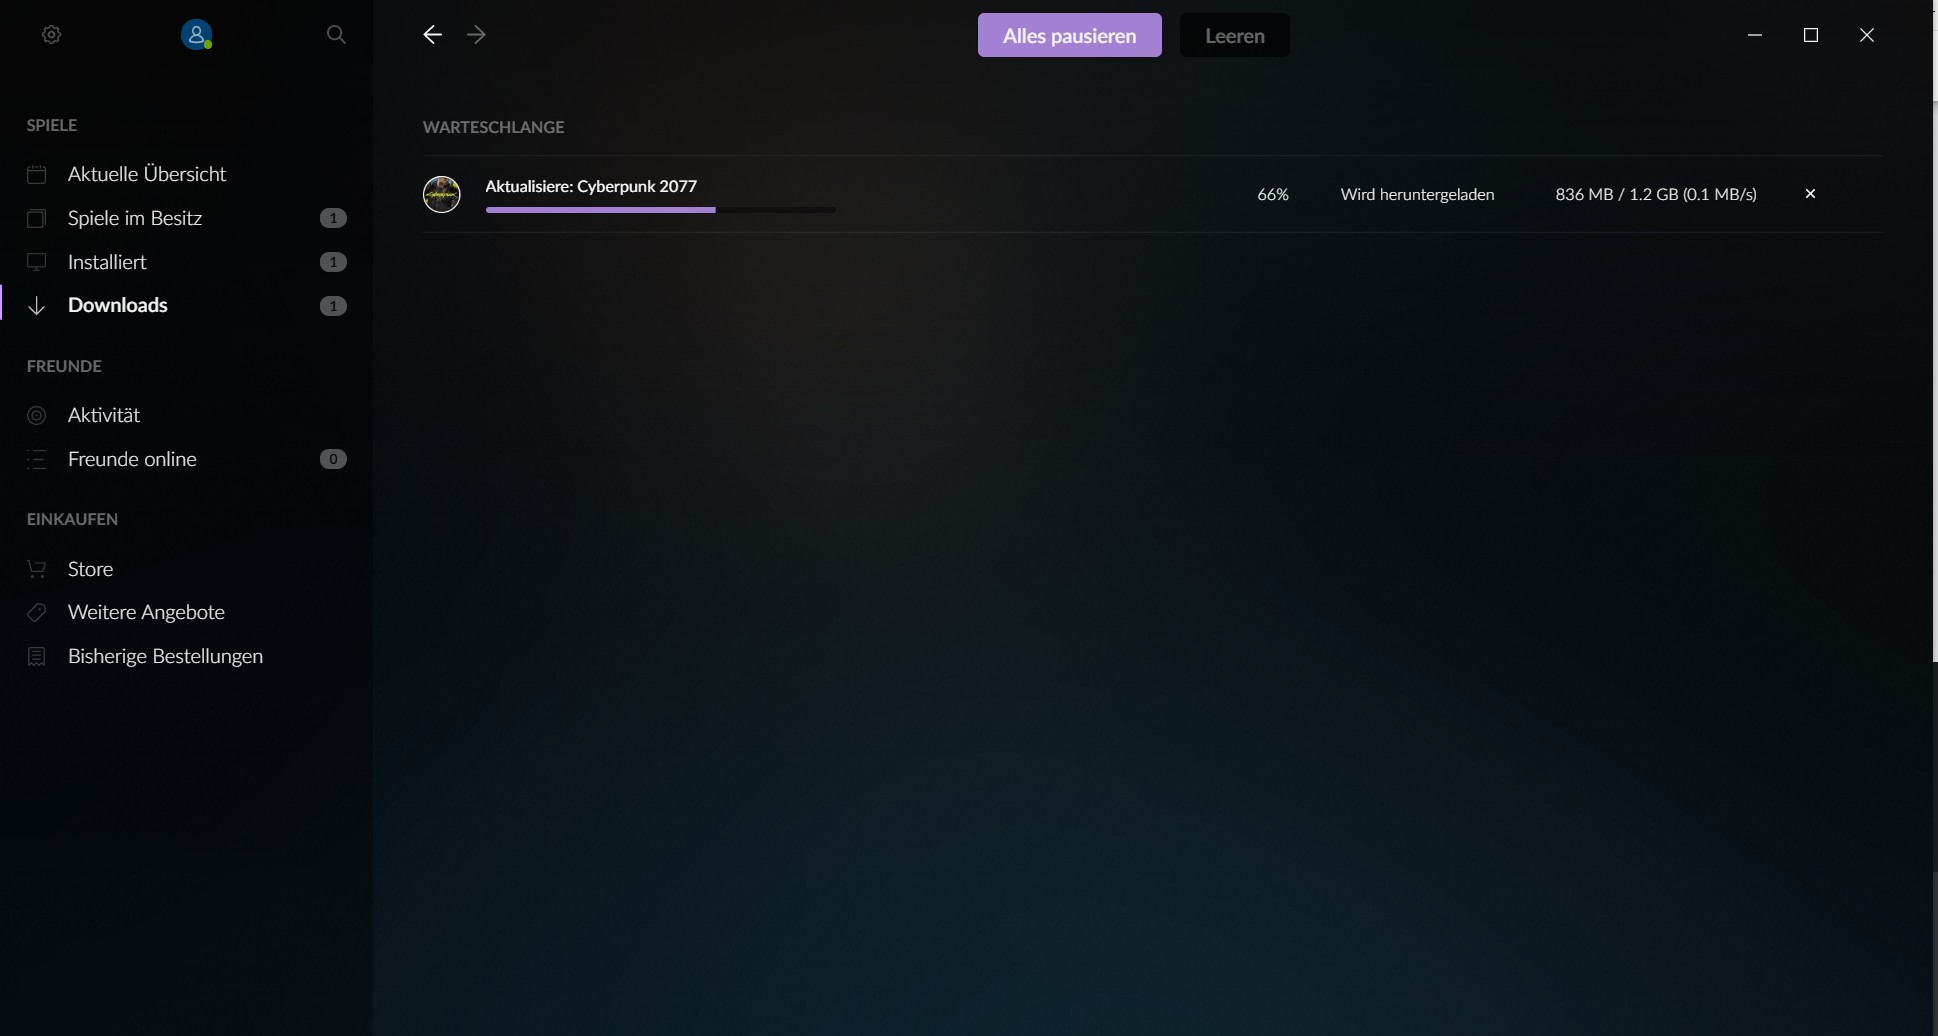The image size is (1938, 1036).
Task: Cancel the Cyberpunk 2077 update download
Action: coord(1810,194)
